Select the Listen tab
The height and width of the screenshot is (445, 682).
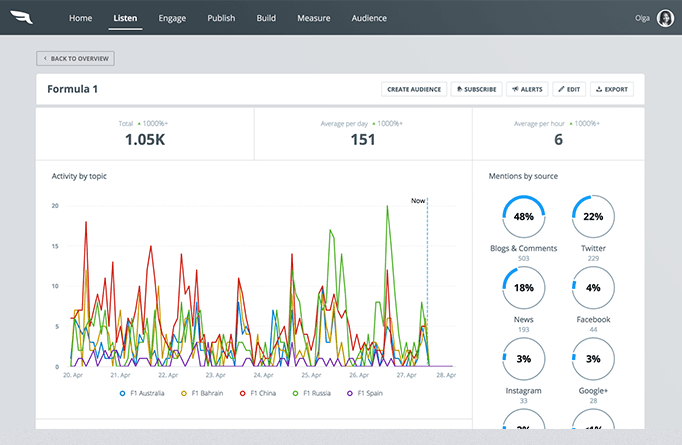(x=125, y=18)
